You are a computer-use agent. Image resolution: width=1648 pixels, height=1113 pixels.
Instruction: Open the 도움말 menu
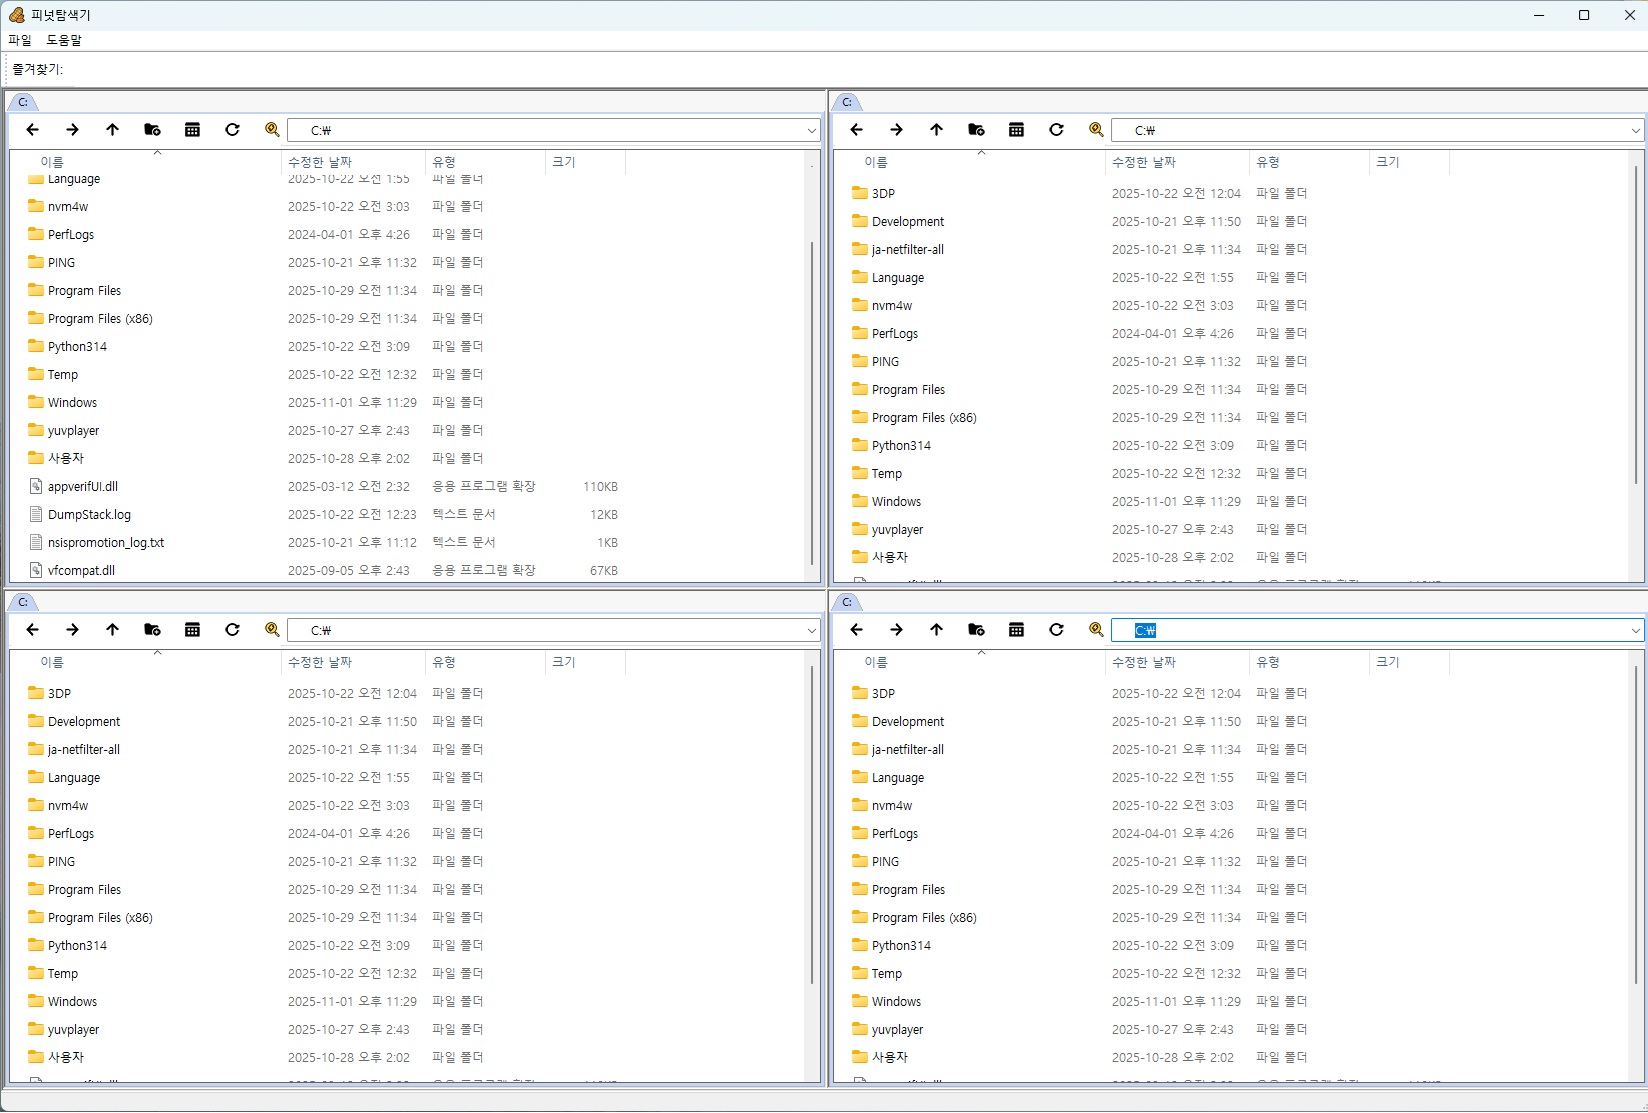pos(64,40)
